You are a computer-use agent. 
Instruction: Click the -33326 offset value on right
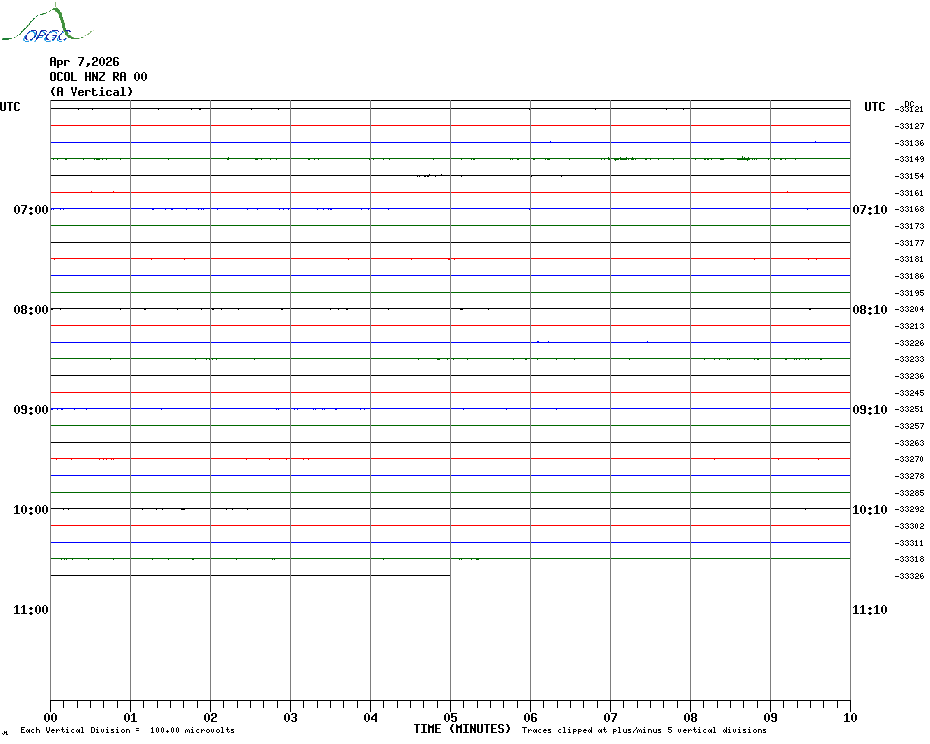point(910,576)
